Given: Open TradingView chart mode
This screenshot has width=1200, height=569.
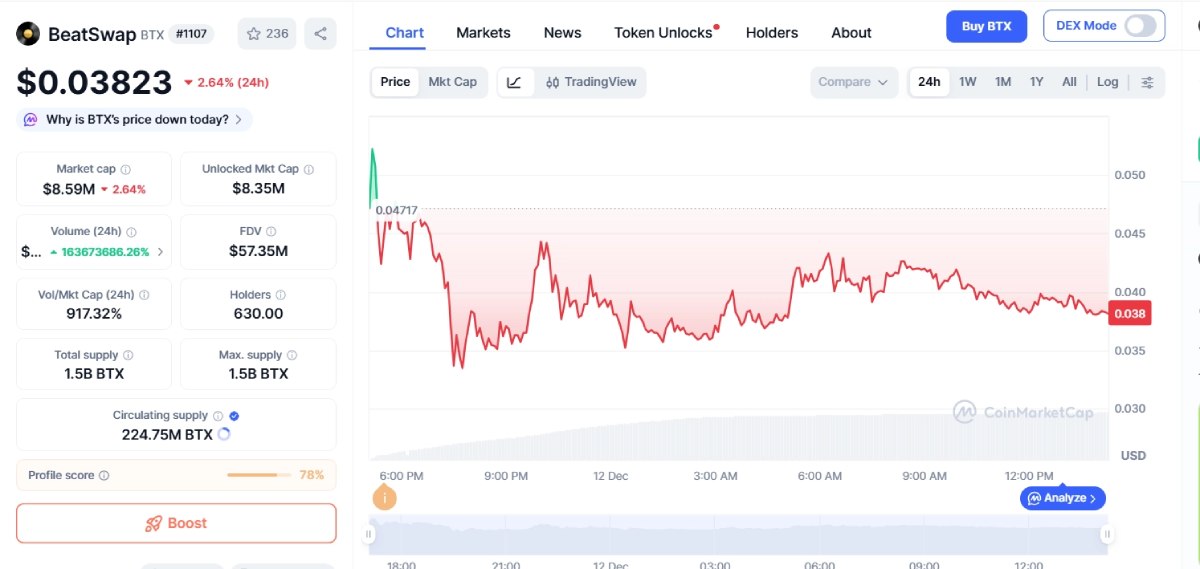Looking at the screenshot, I should coord(591,82).
